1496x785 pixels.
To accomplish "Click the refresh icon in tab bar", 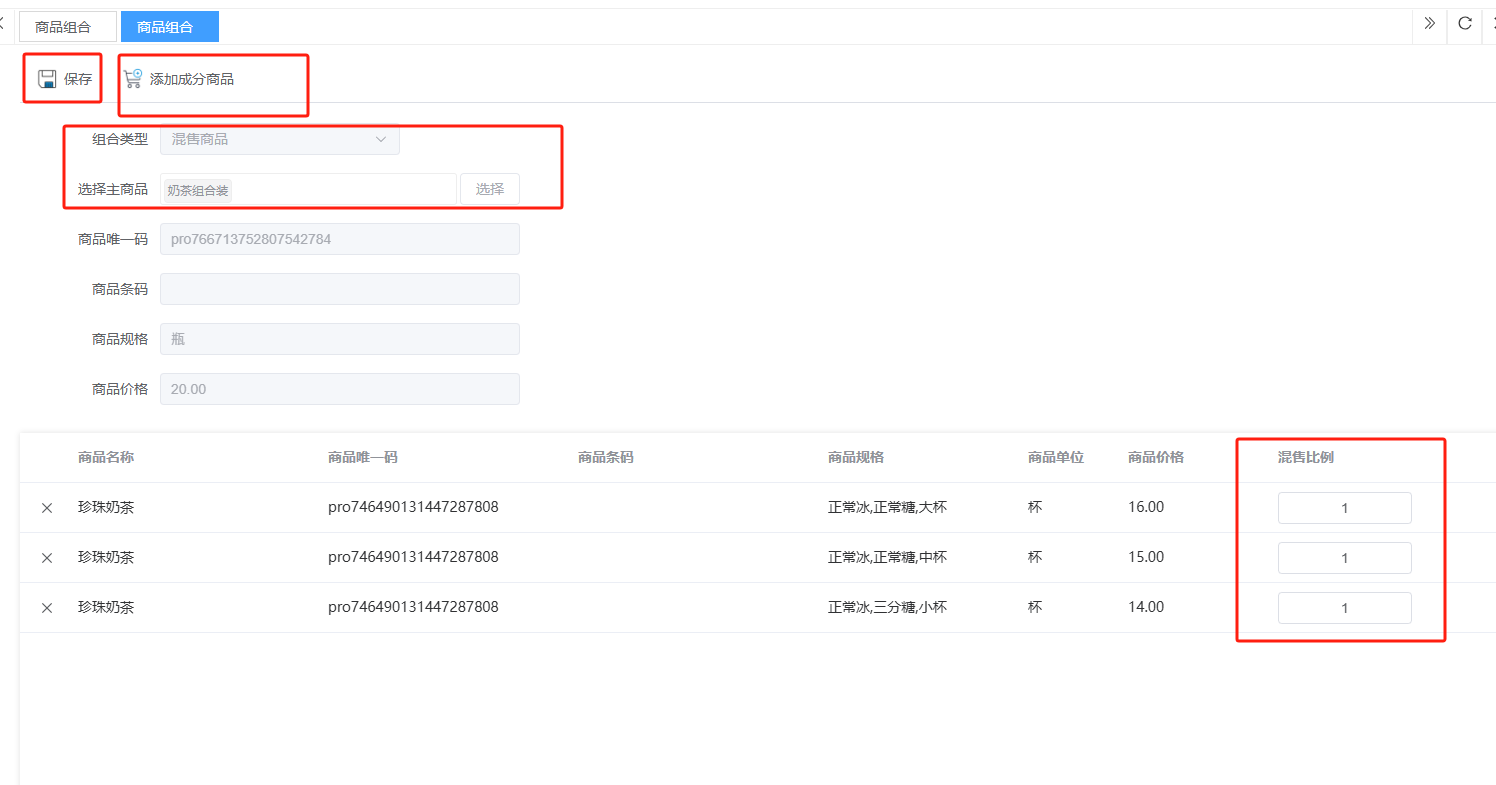I will pyautogui.click(x=1464, y=24).
